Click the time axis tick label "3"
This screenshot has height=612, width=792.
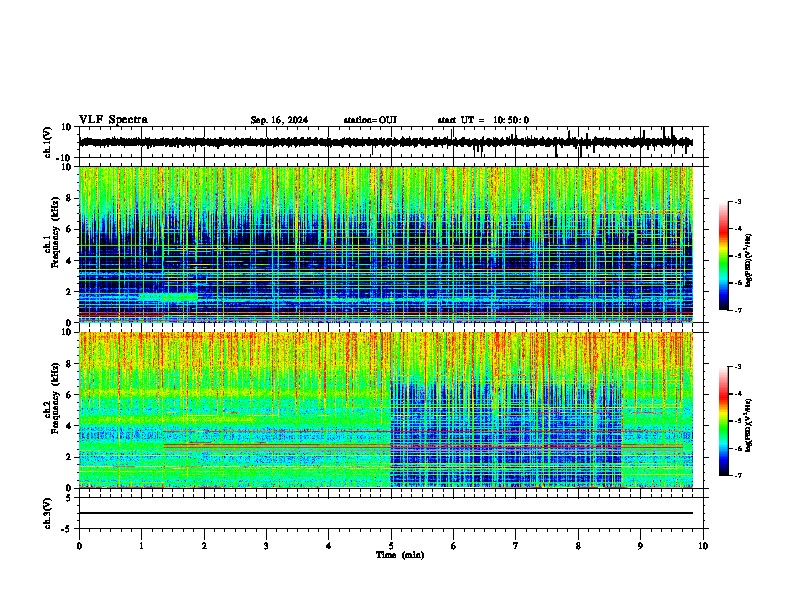266,546
